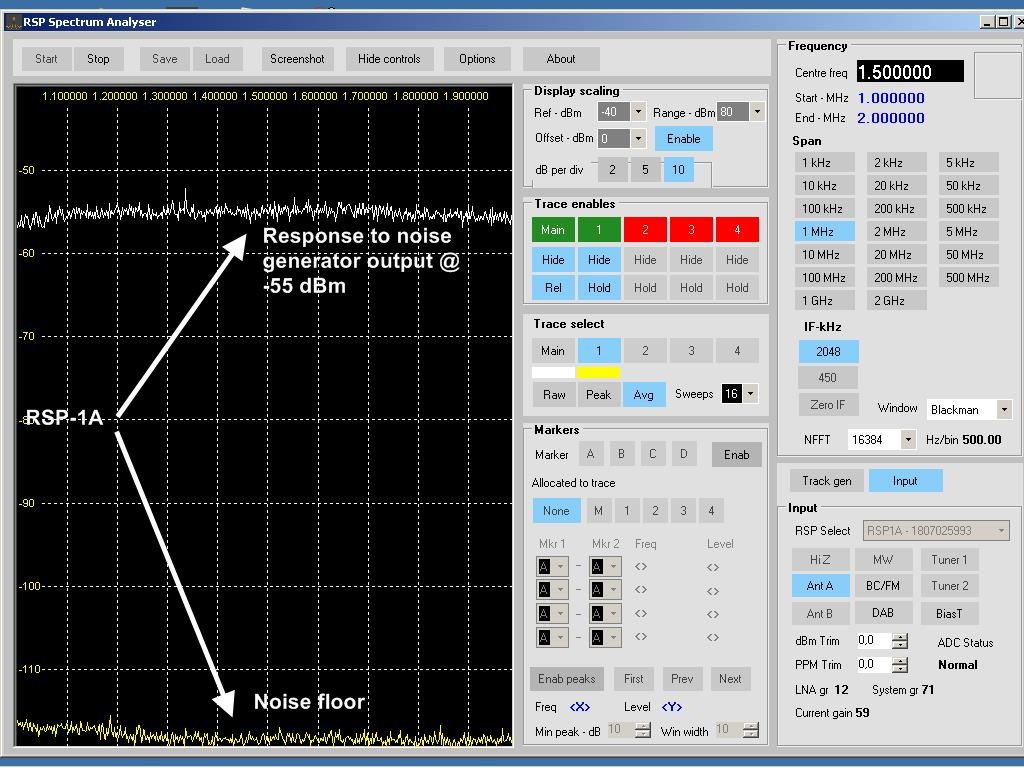Switch to Track gen tab
The width and height of the screenshot is (1024, 768).
pyautogui.click(x=827, y=481)
